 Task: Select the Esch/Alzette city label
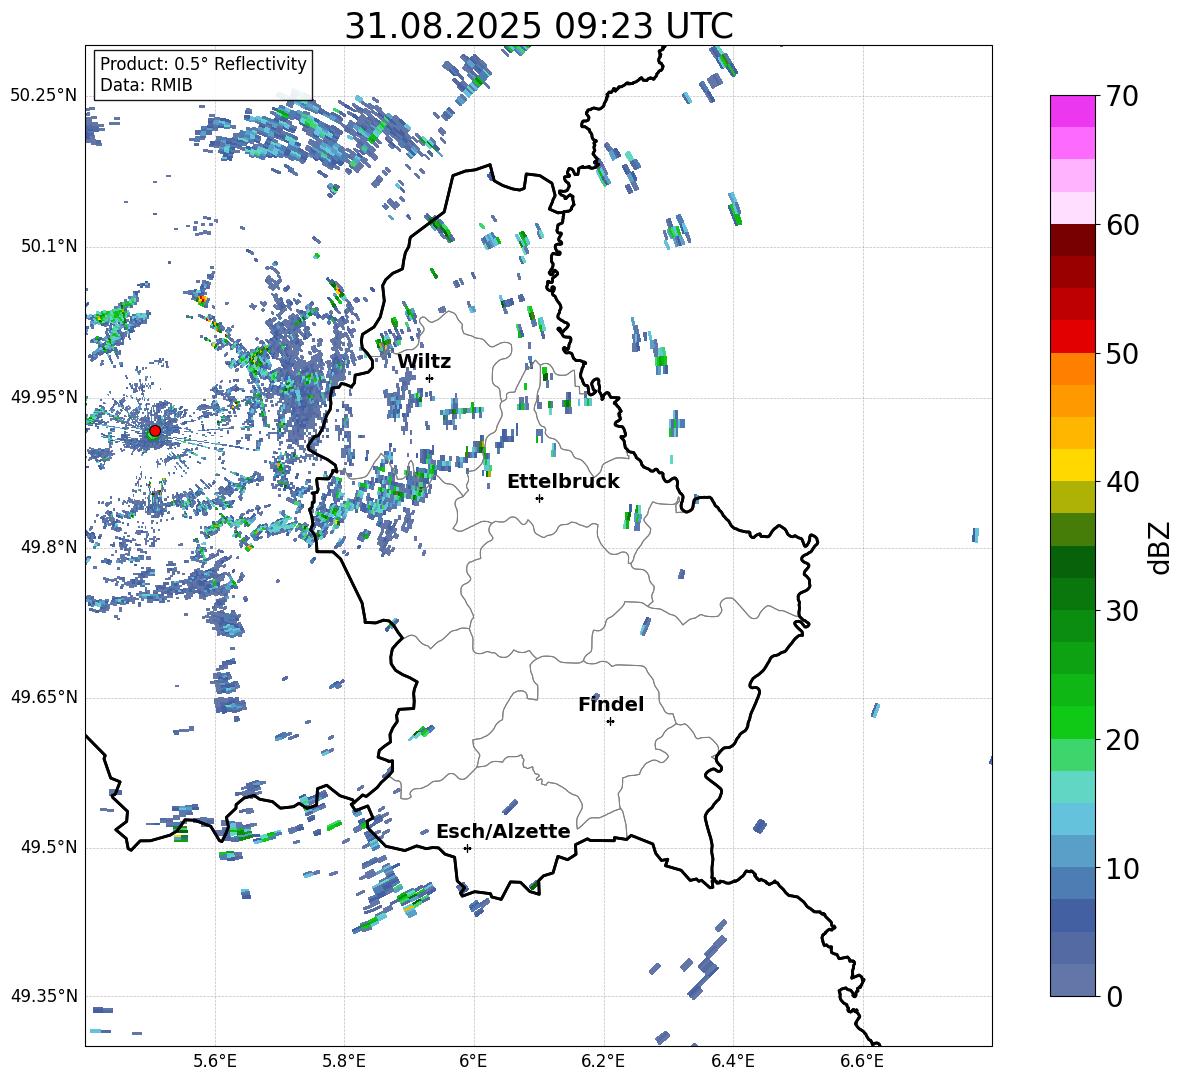(503, 831)
